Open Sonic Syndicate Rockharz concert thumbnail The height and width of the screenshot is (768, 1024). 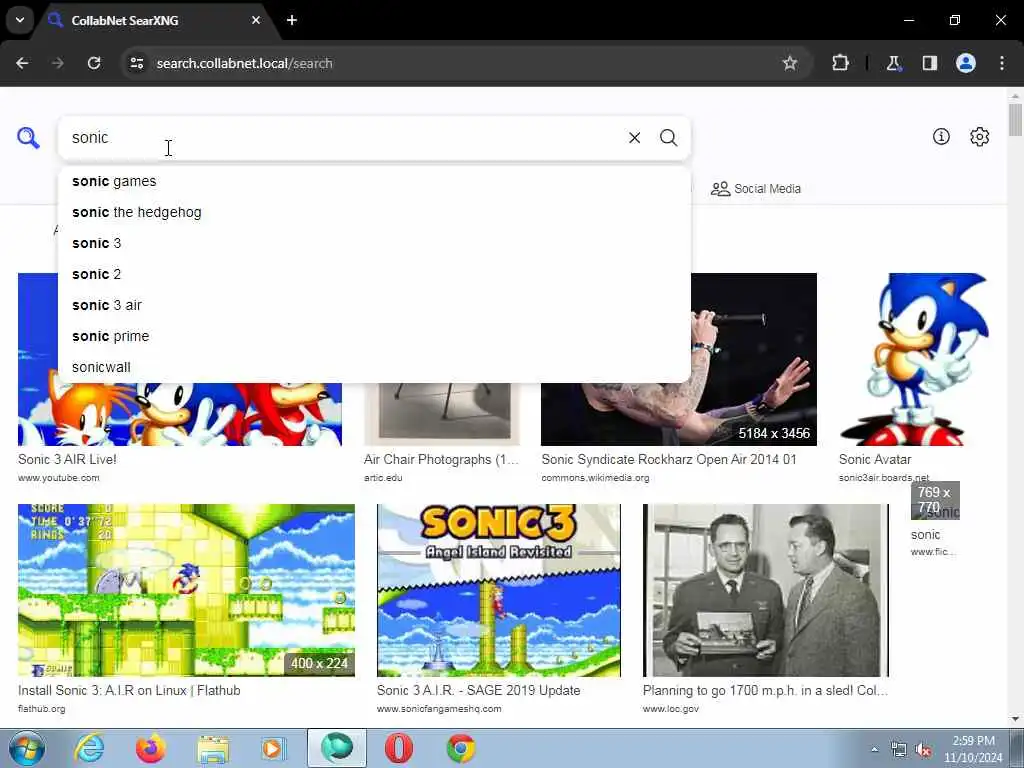[x=754, y=359]
